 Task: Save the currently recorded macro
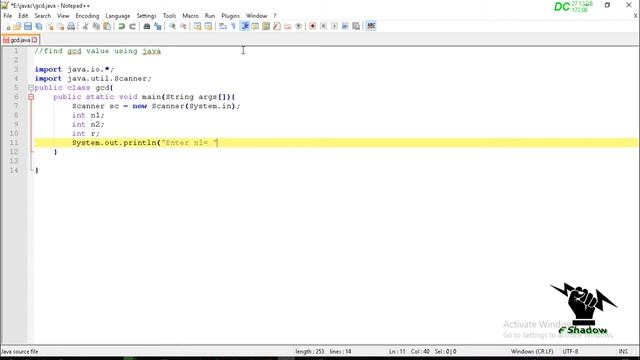[x=356, y=27]
